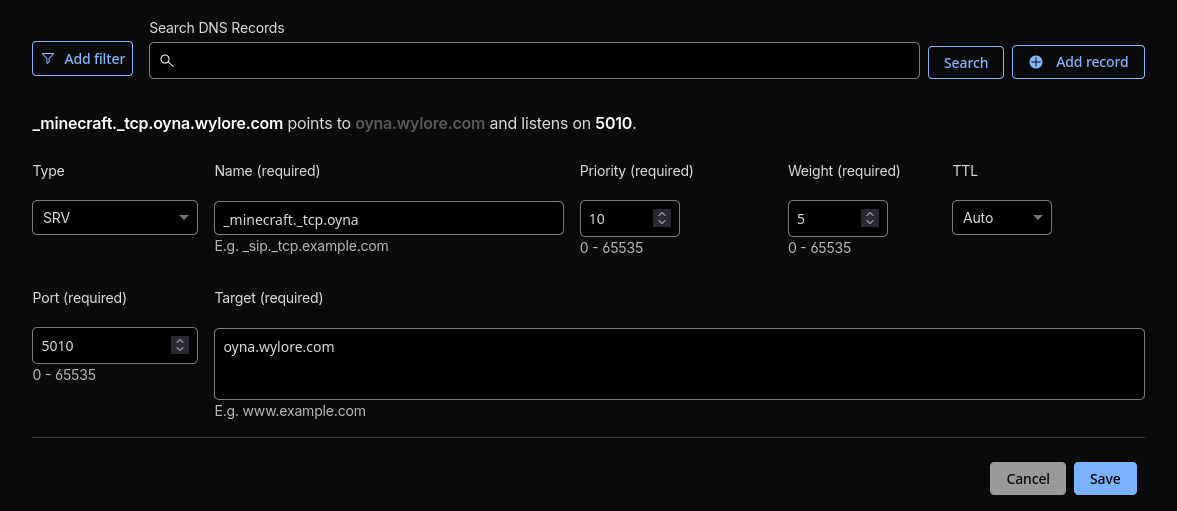Open the TTL dropdown set to Auto

point(1001,218)
